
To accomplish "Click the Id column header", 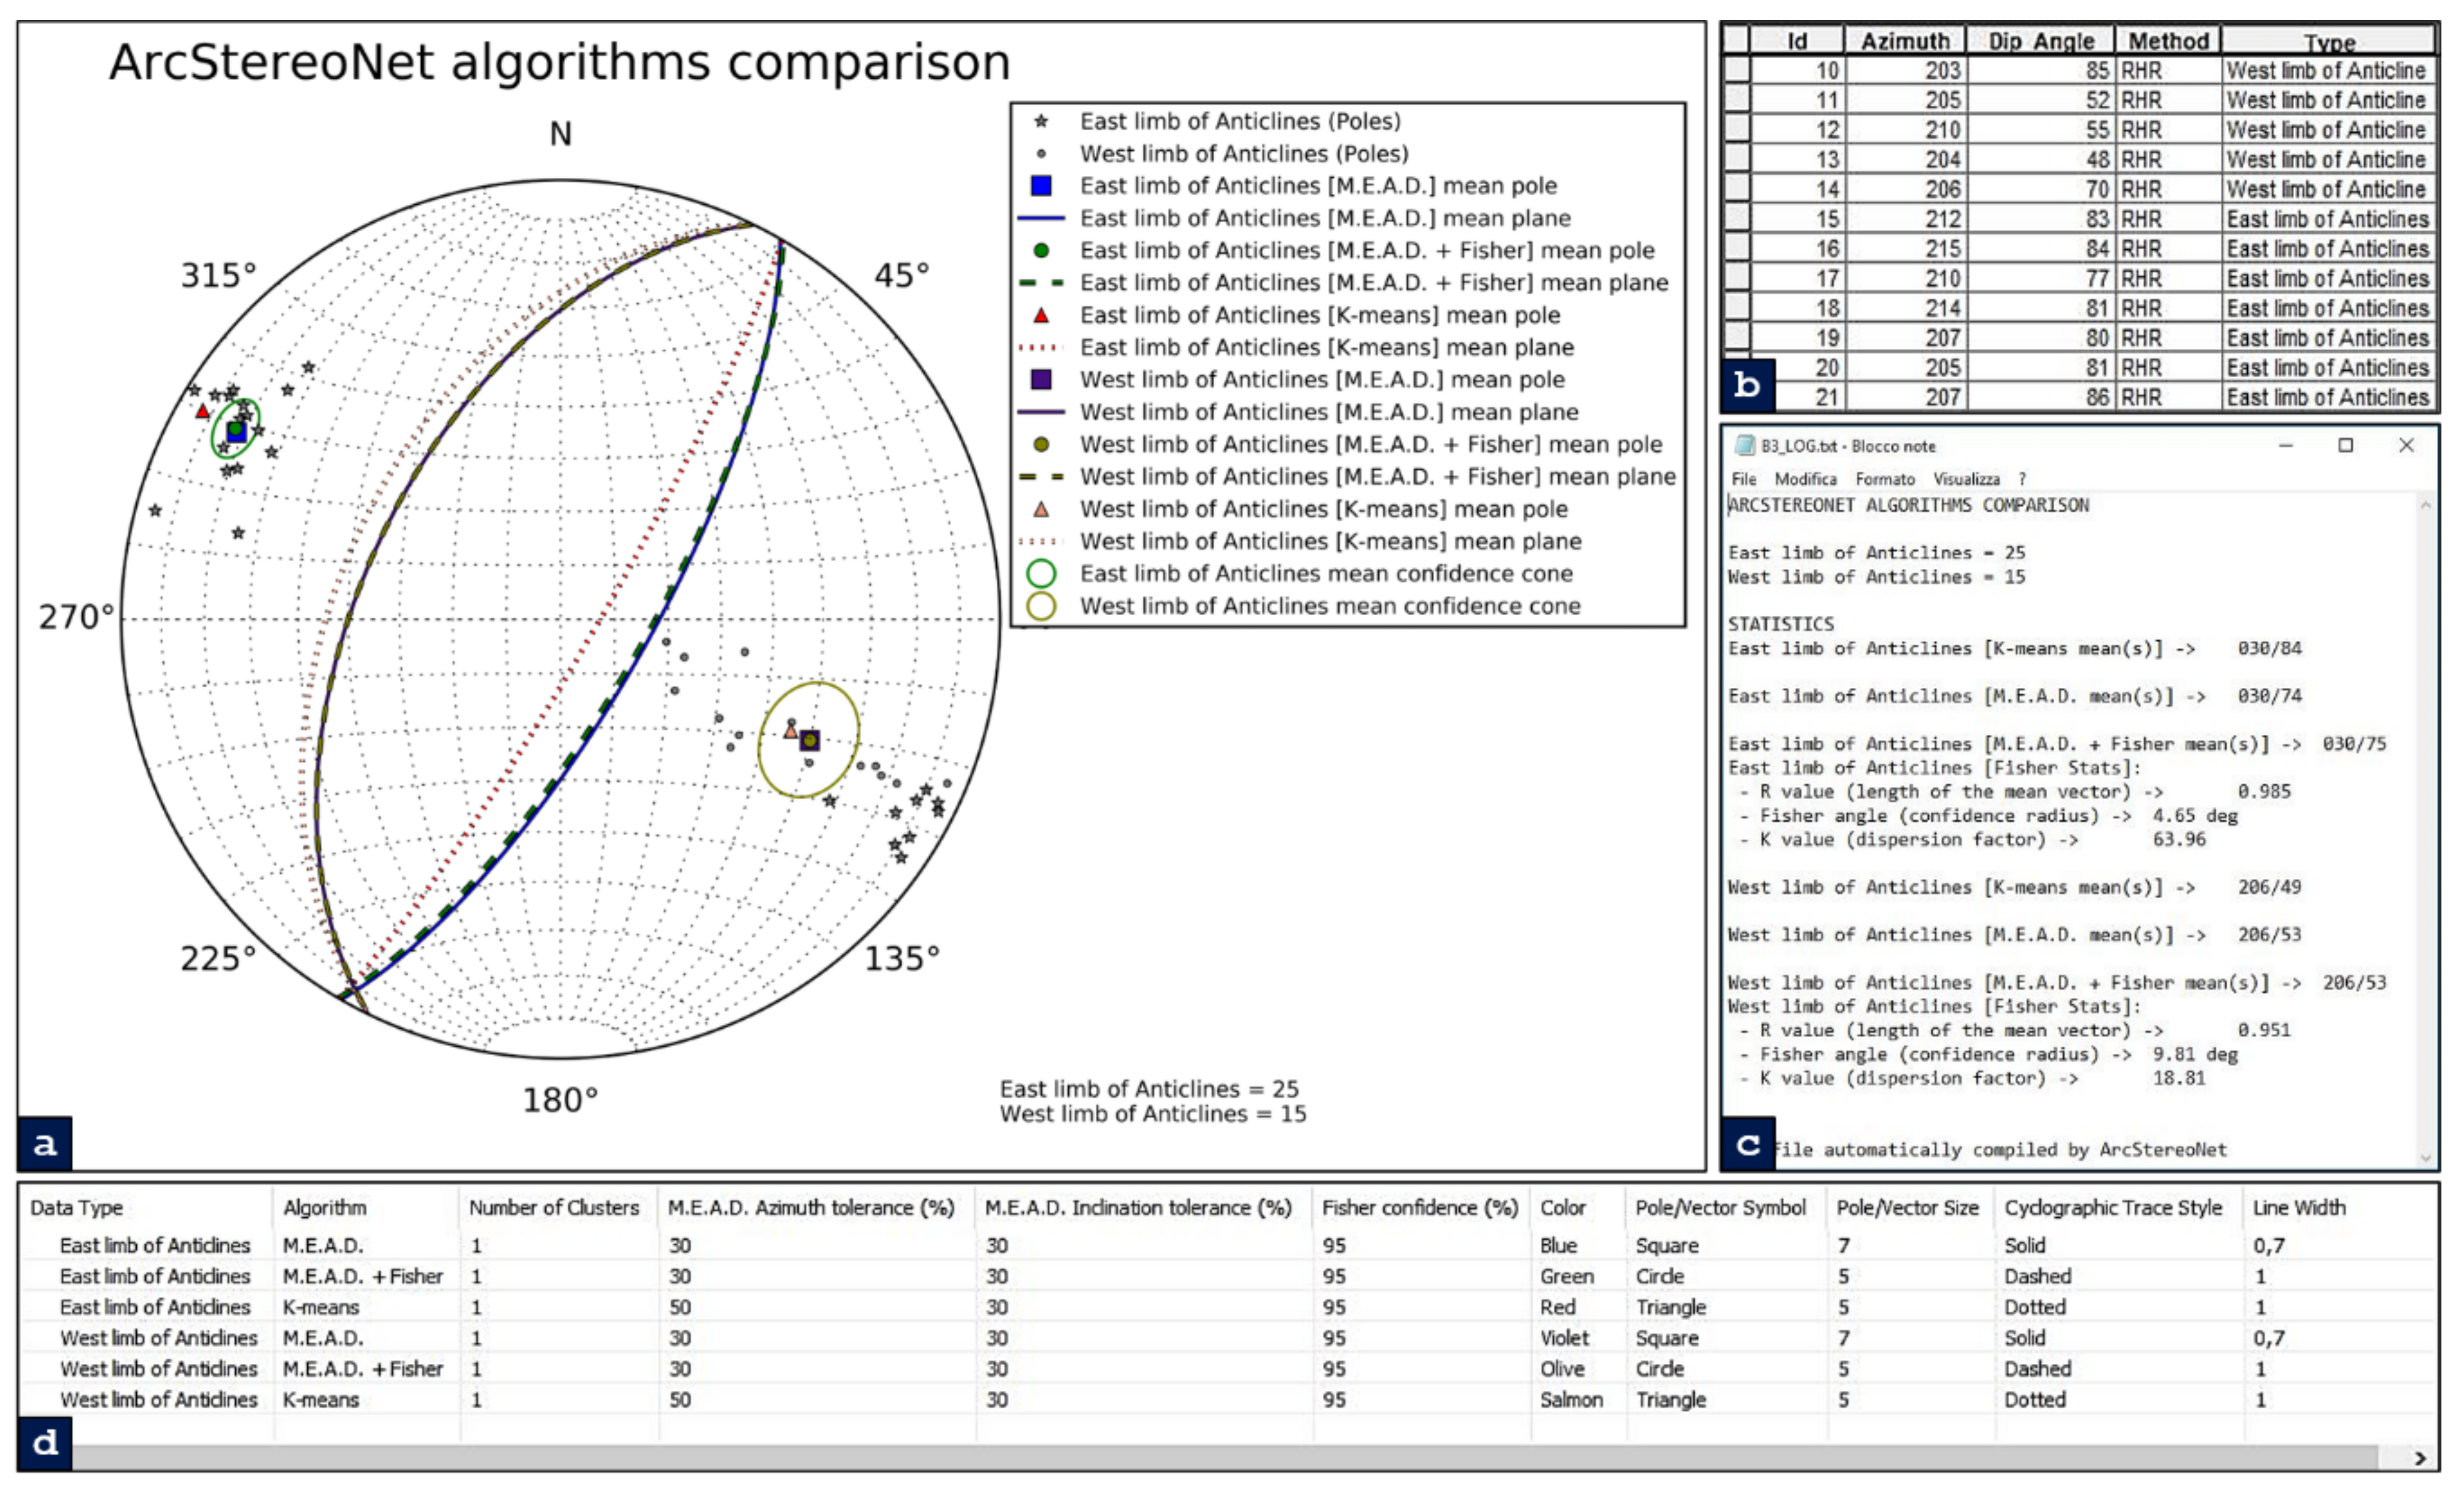I will click(x=1797, y=41).
